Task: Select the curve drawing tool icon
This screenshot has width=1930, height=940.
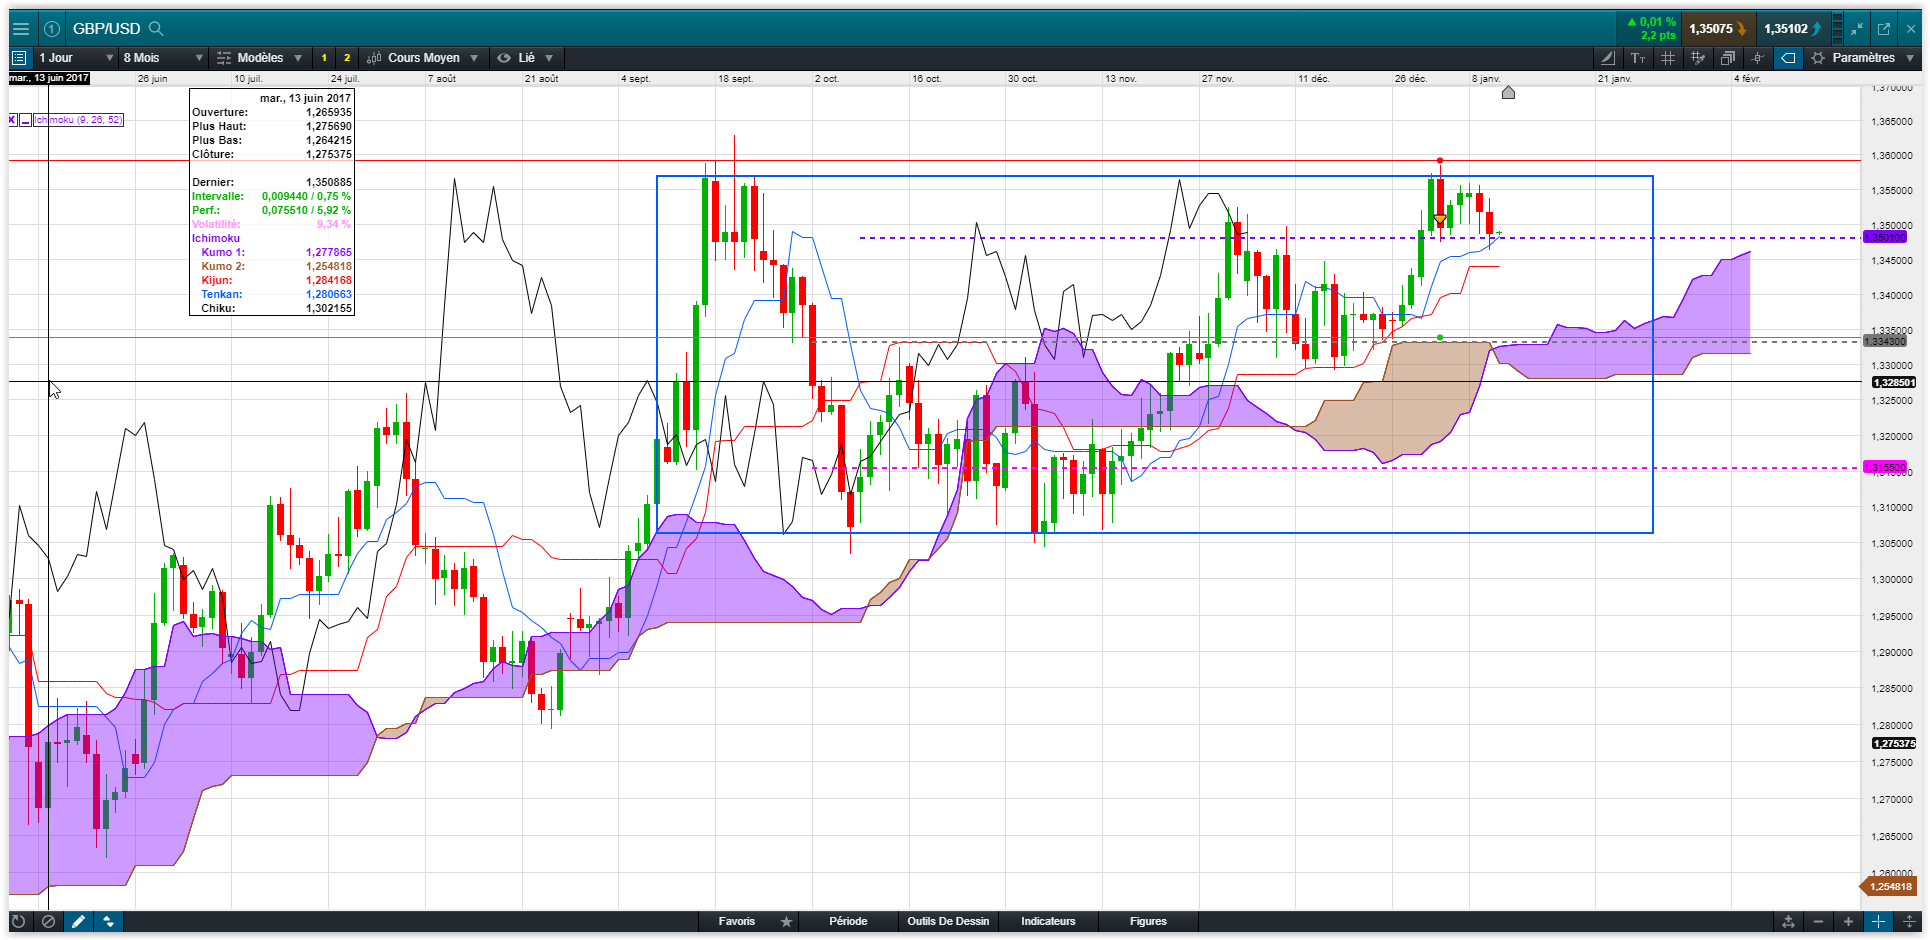Action: click(1608, 58)
